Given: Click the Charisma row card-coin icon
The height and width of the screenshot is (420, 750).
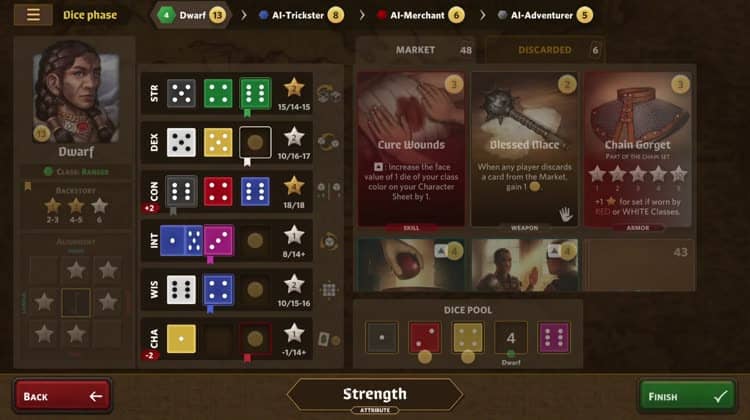Looking at the screenshot, I should (329, 339).
